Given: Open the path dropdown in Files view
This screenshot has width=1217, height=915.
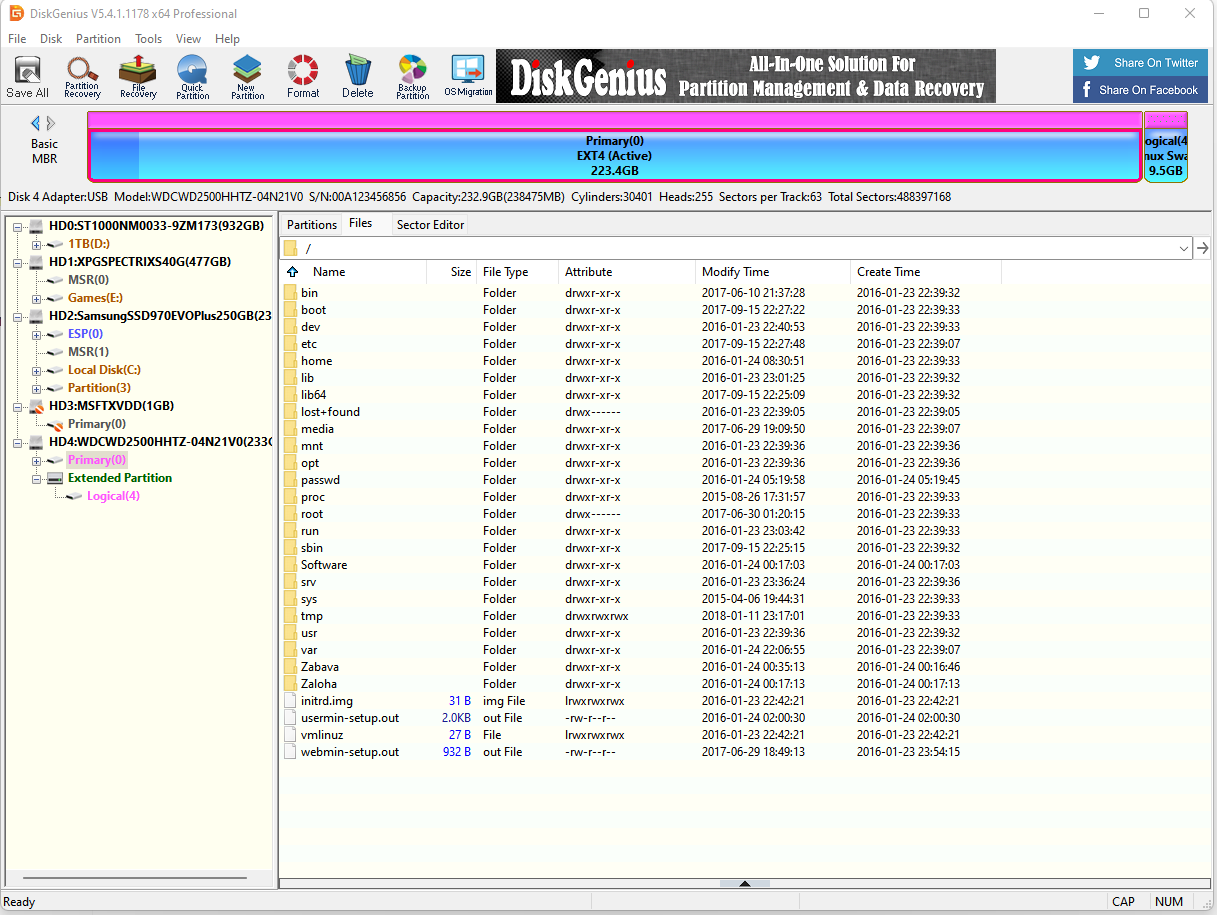Looking at the screenshot, I should pyautogui.click(x=1184, y=248).
